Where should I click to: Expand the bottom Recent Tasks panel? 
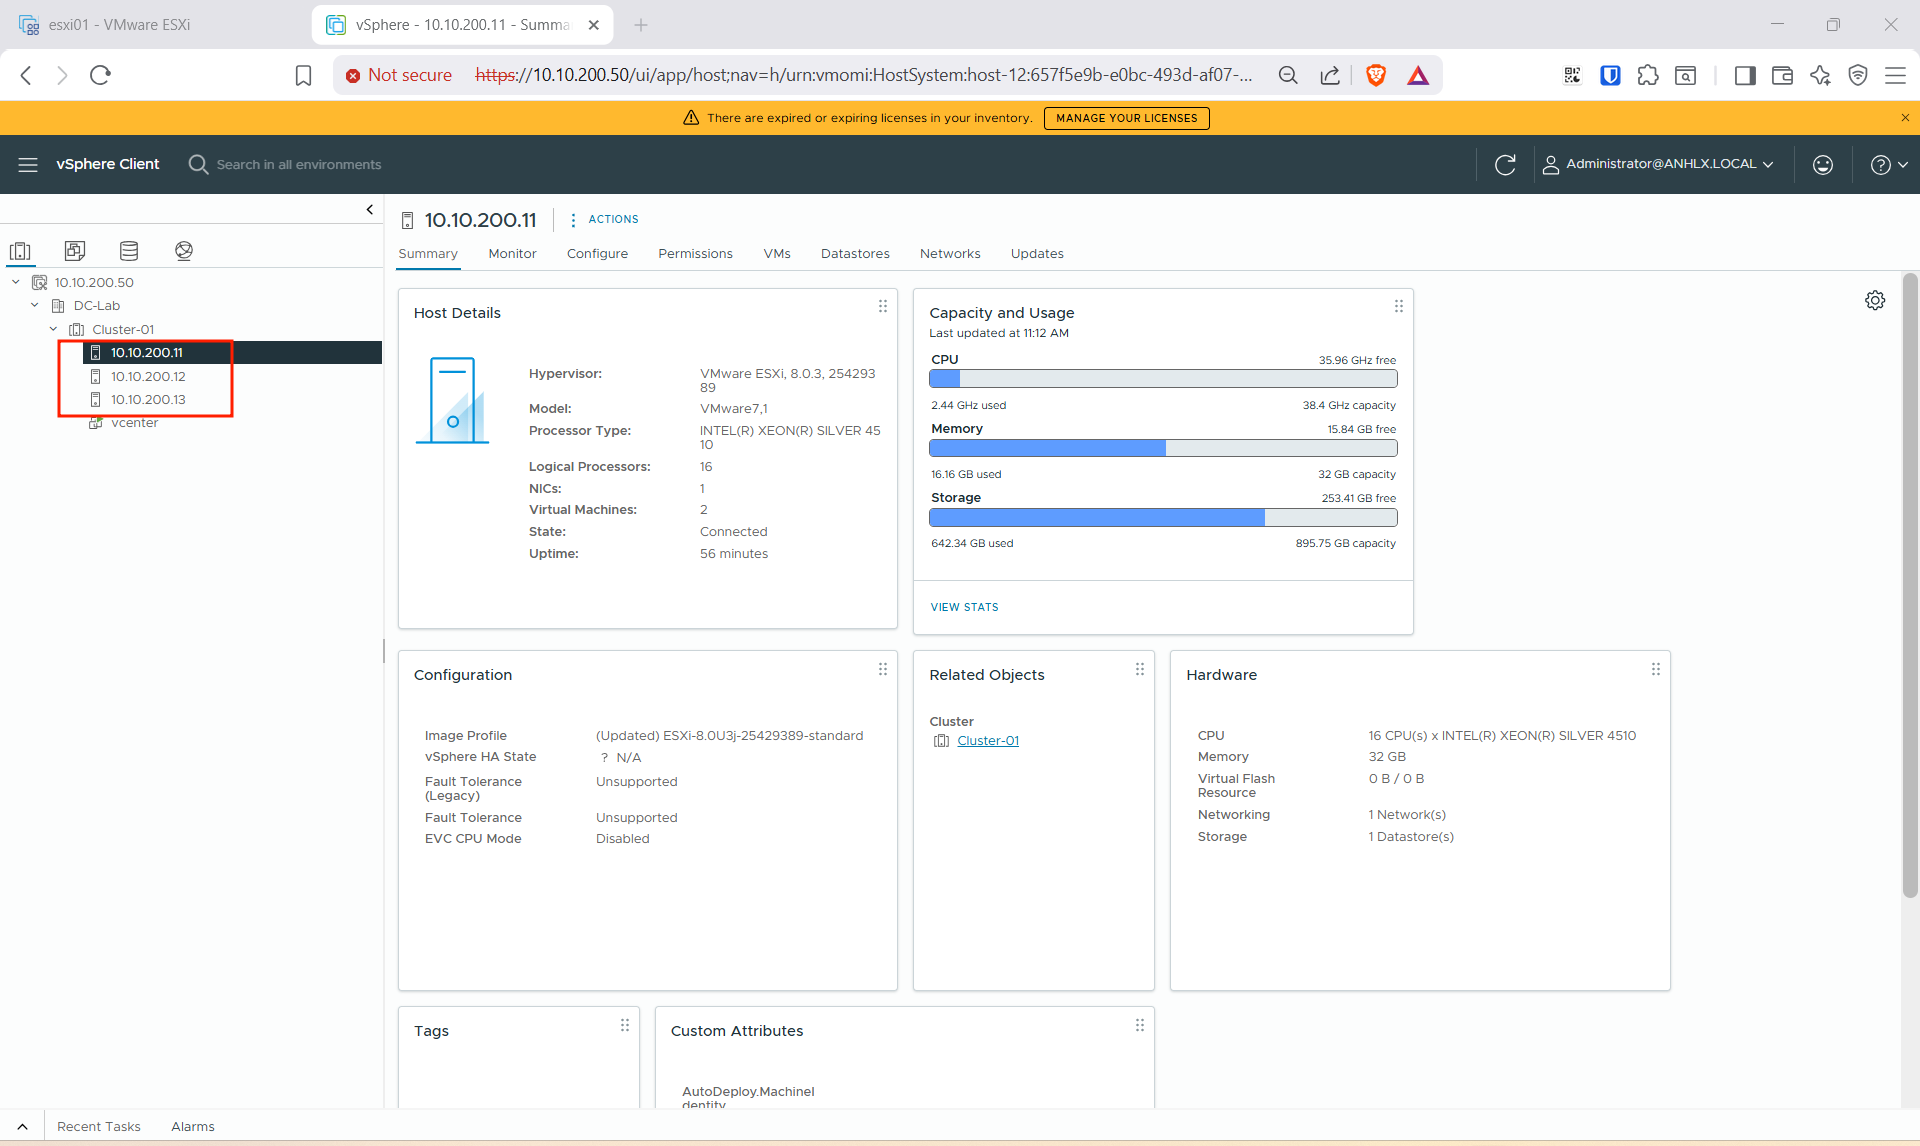pyautogui.click(x=22, y=1126)
